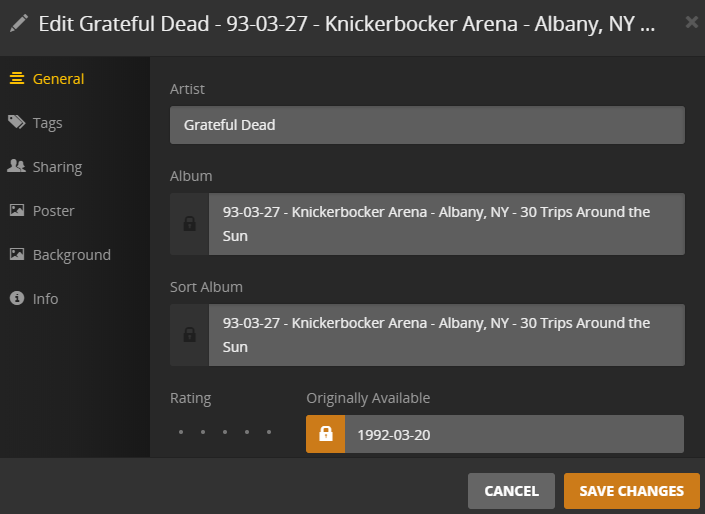This screenshot has height=514, width=705.
Task: Unlock the Originally Available date field
Action: (325, 434)
